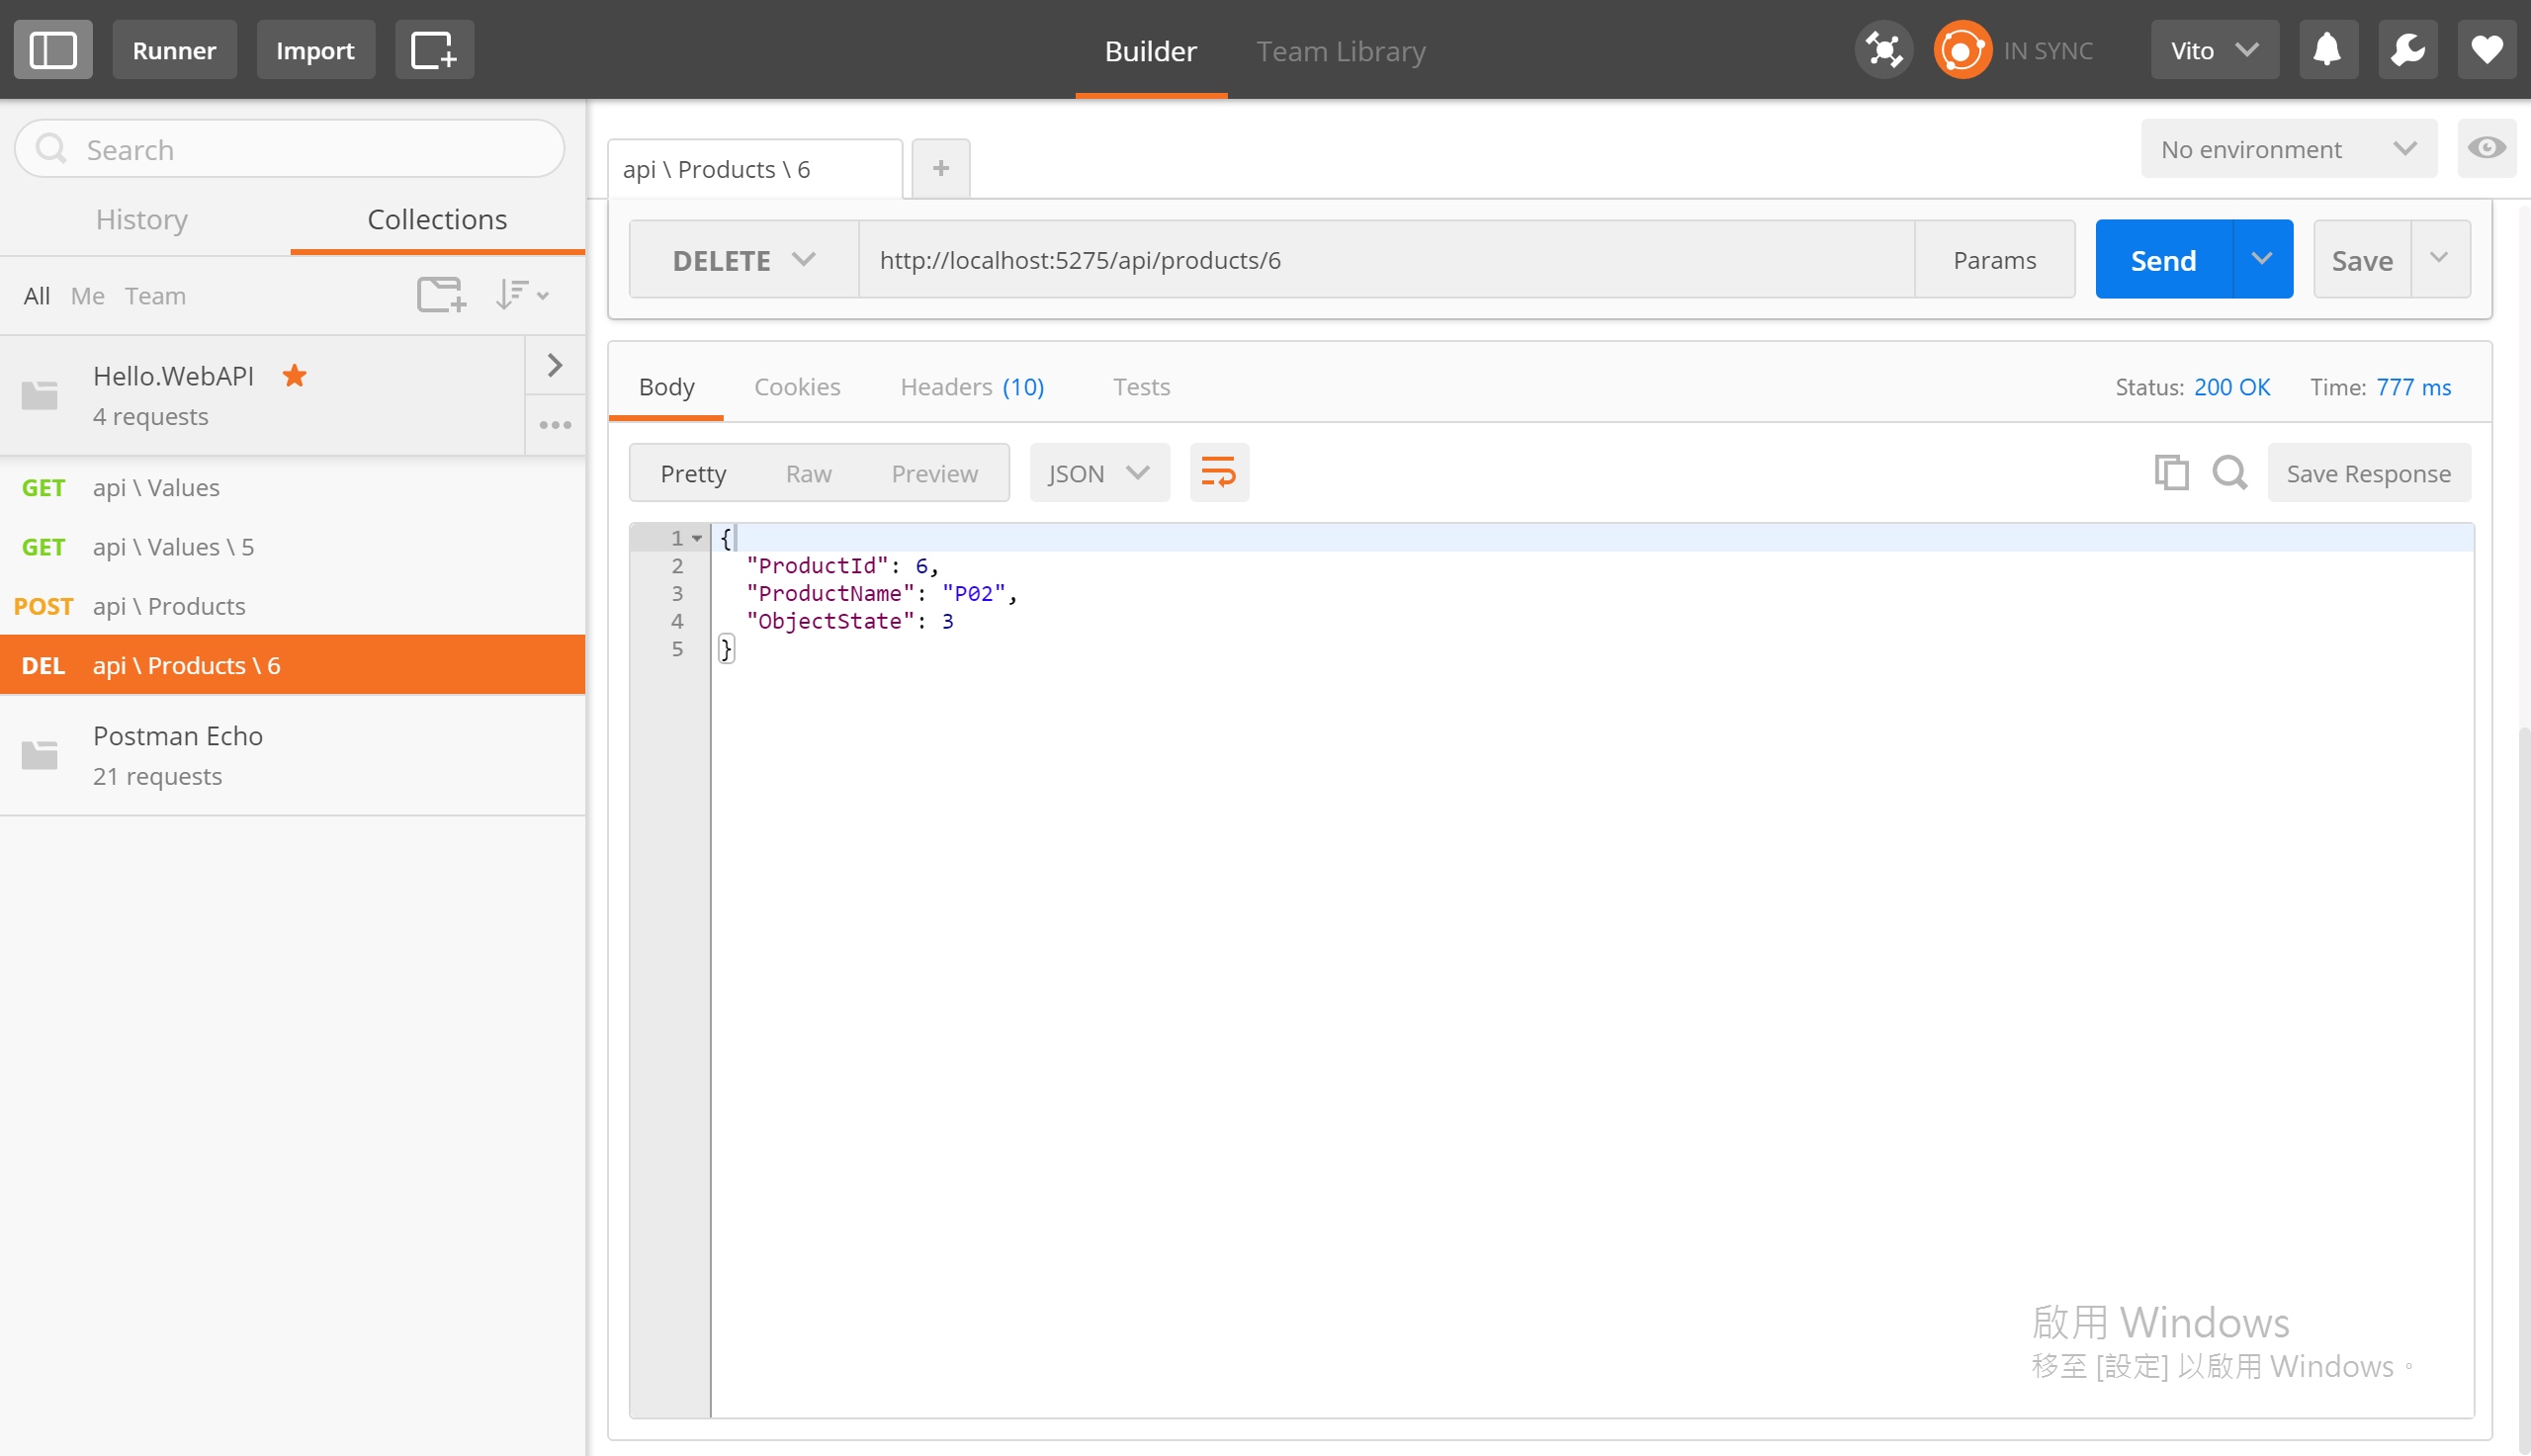Screen dimensions: 2531x1456
Task: Open response Tests tab
Action: click(1141, 387)
